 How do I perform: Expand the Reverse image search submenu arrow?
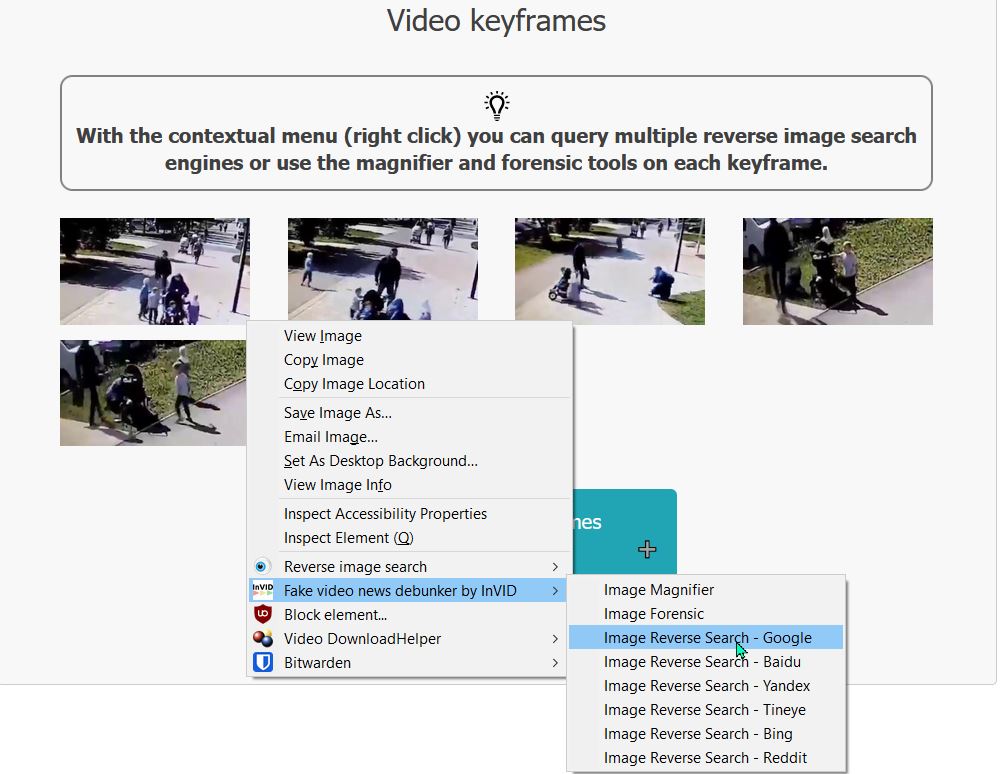point(555,567)
